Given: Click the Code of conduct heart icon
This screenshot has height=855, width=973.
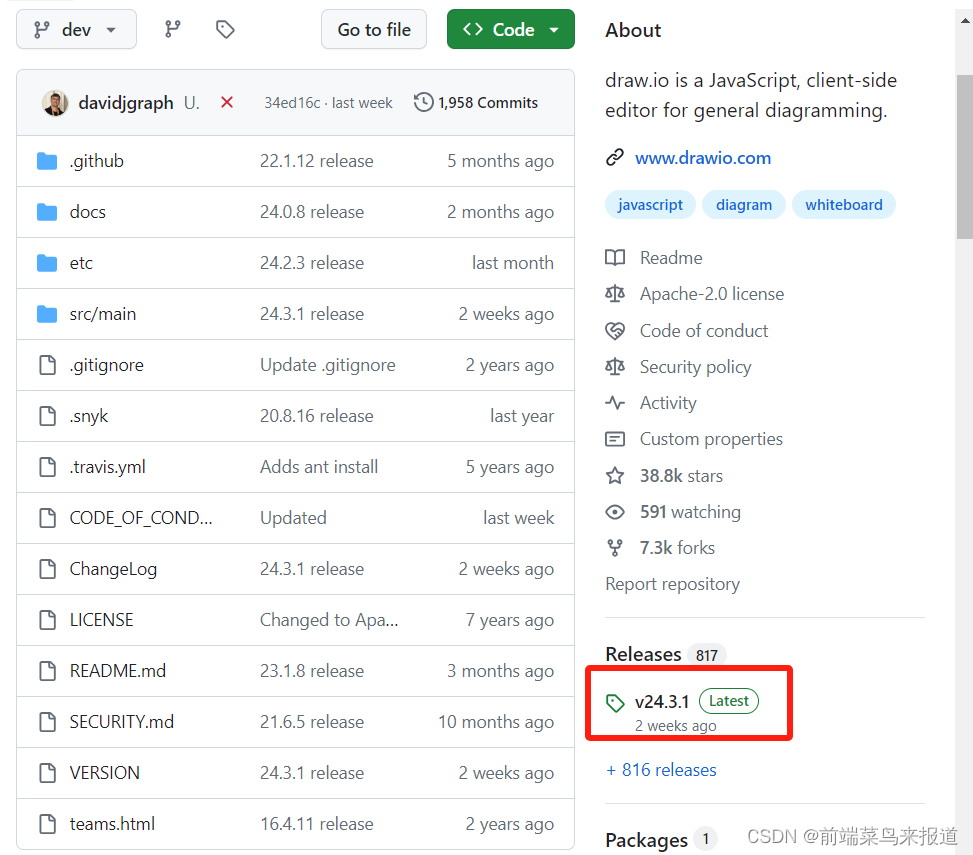Looking at the screenshot, I should (x=615, y=331).
